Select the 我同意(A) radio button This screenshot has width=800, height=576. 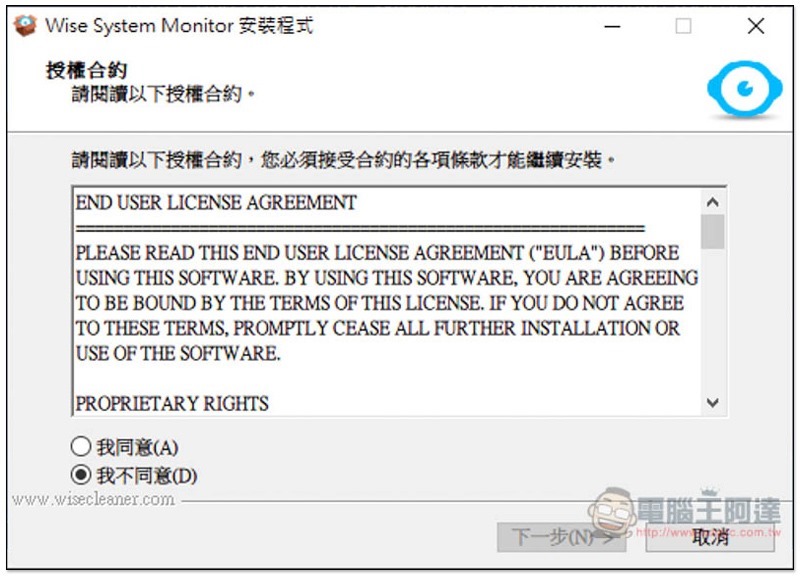(81, 446)
